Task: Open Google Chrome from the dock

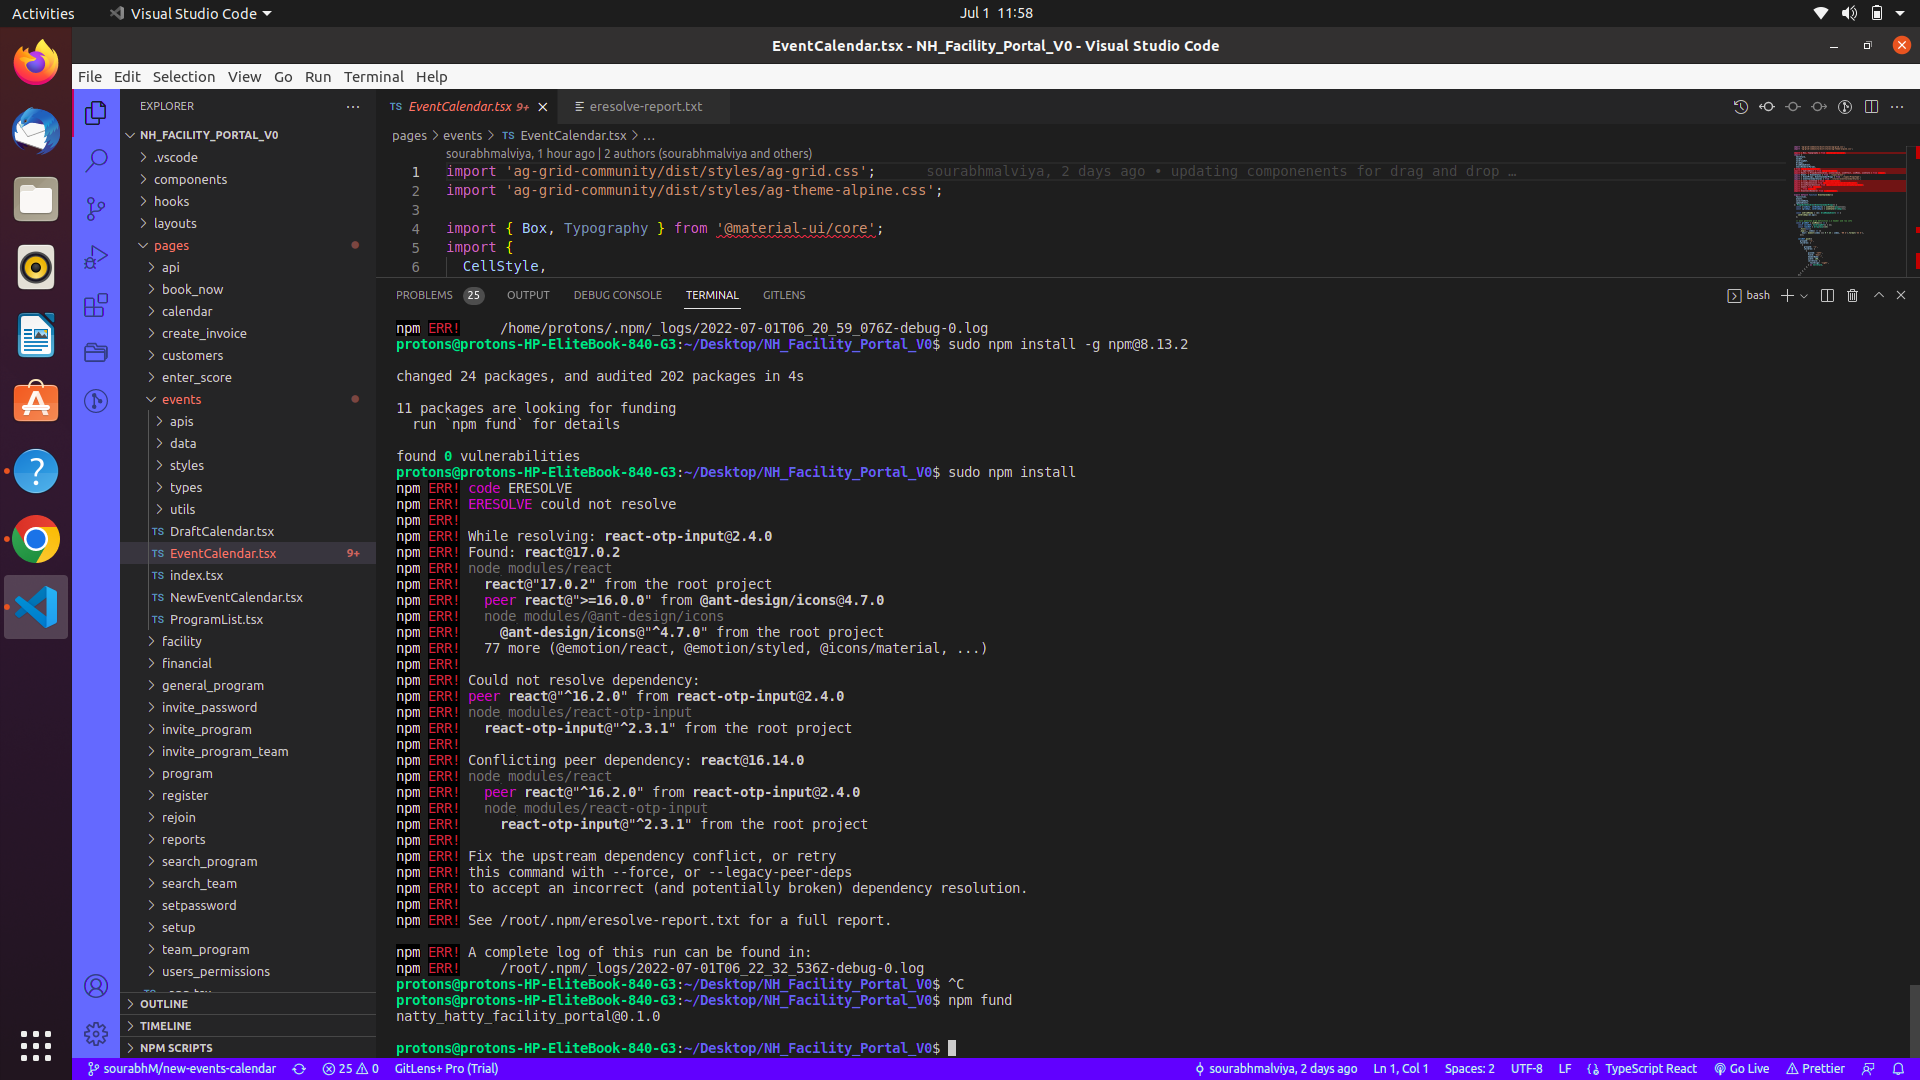Action: 36,539
